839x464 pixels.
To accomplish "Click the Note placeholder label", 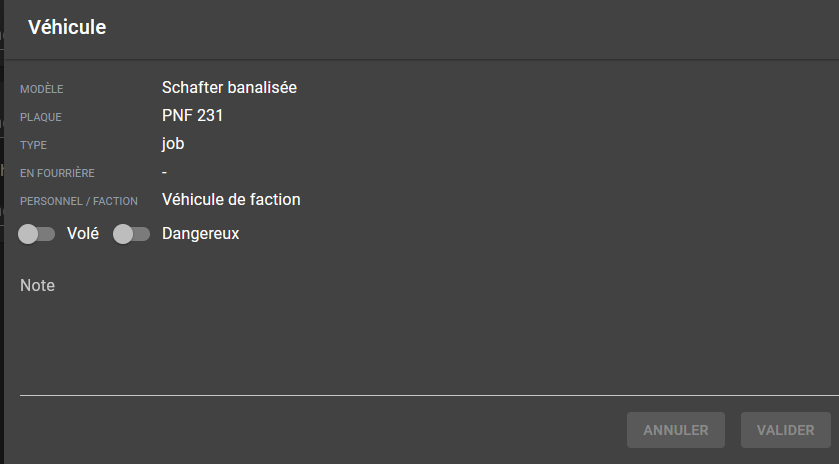I will (38, 286).
